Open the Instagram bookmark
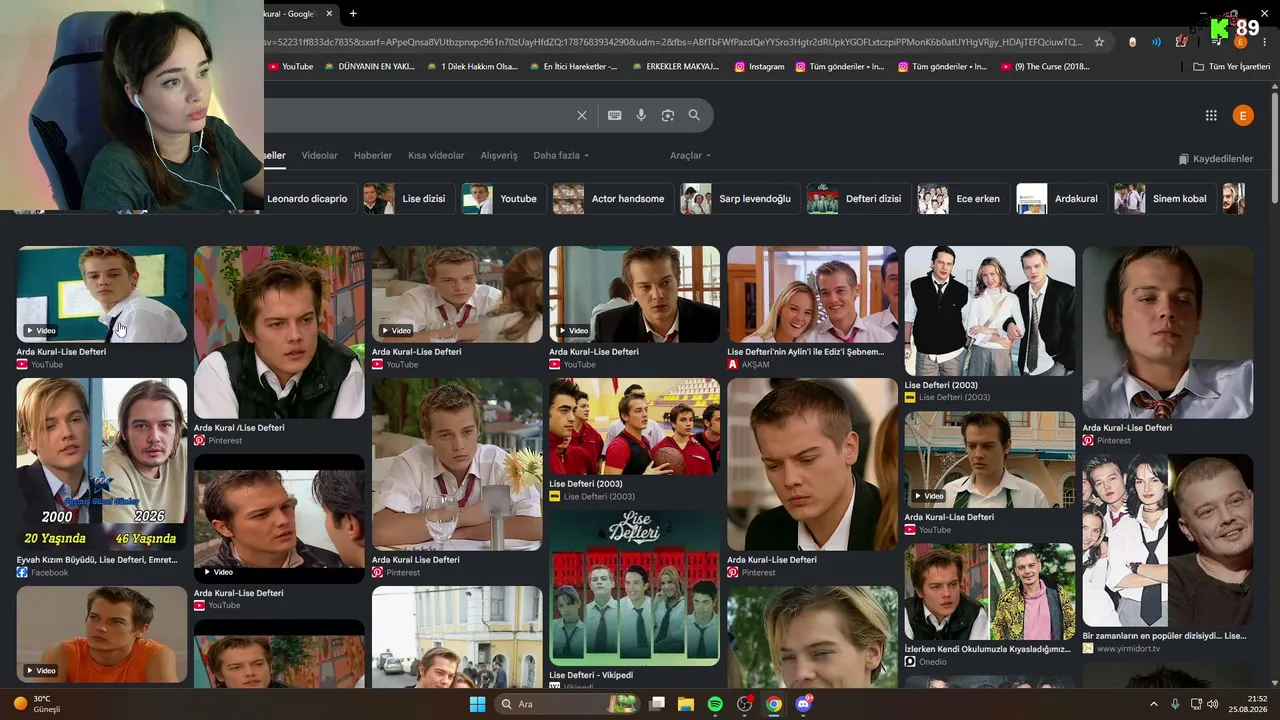The width and height of the screenshot is (1280, 720). [759, 67]
